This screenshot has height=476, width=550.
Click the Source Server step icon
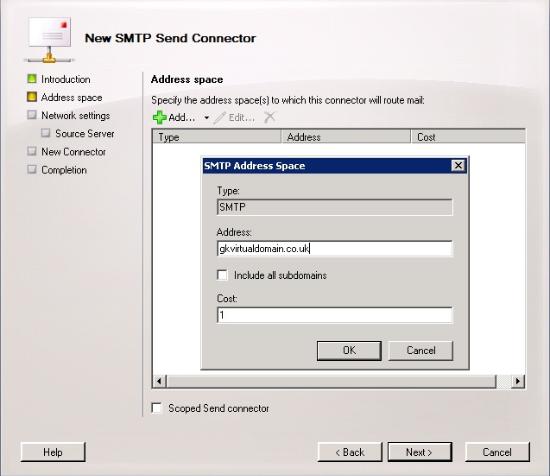(46, 133)
